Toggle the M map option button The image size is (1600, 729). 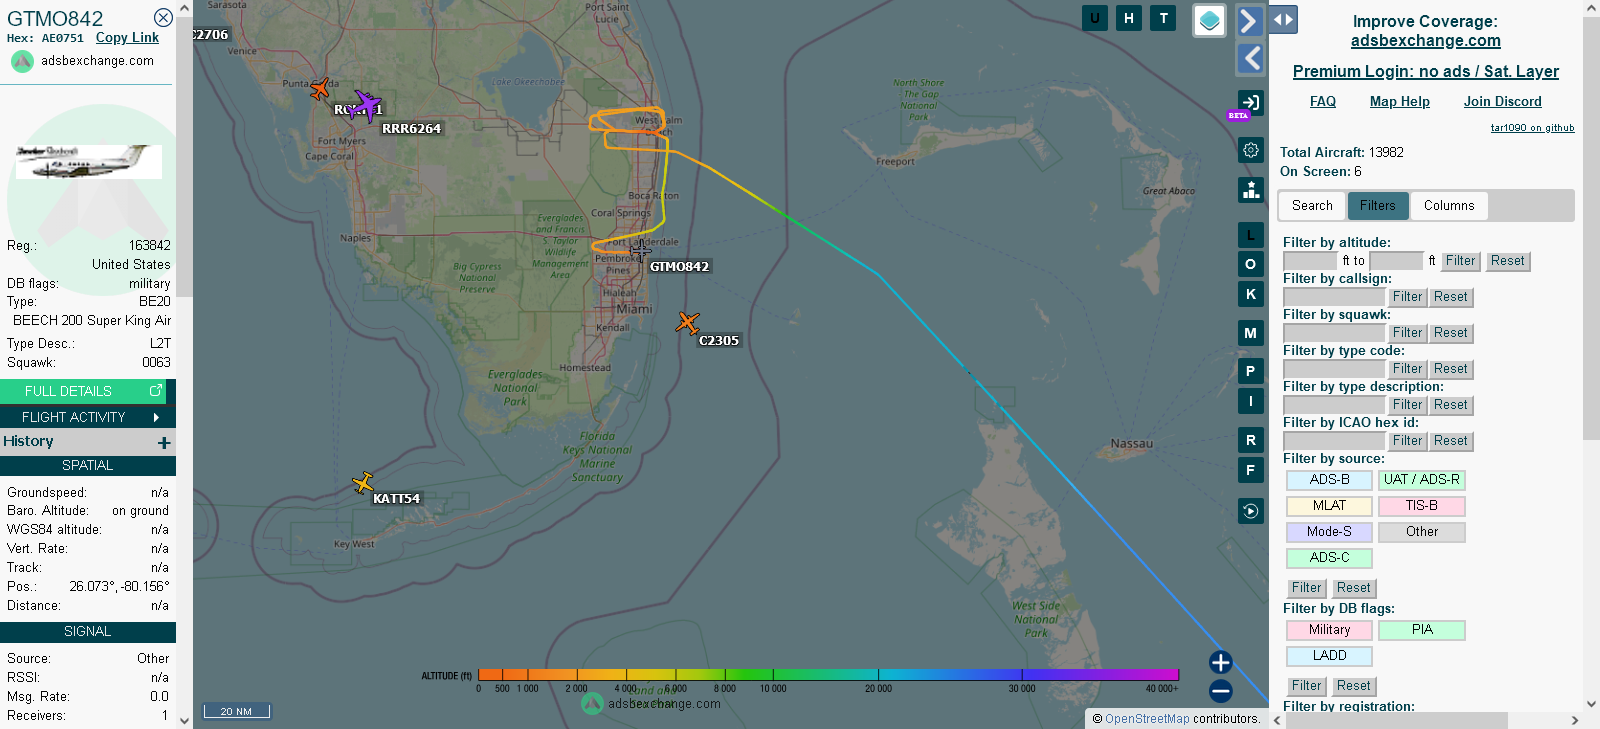pos(1250,333)
